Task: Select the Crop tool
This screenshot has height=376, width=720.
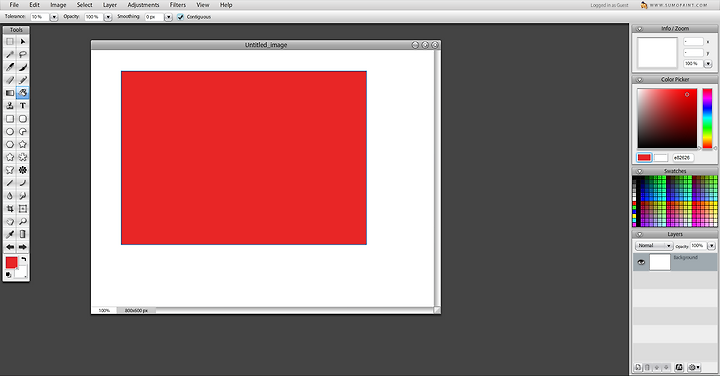Action: (x=10, y=209)
